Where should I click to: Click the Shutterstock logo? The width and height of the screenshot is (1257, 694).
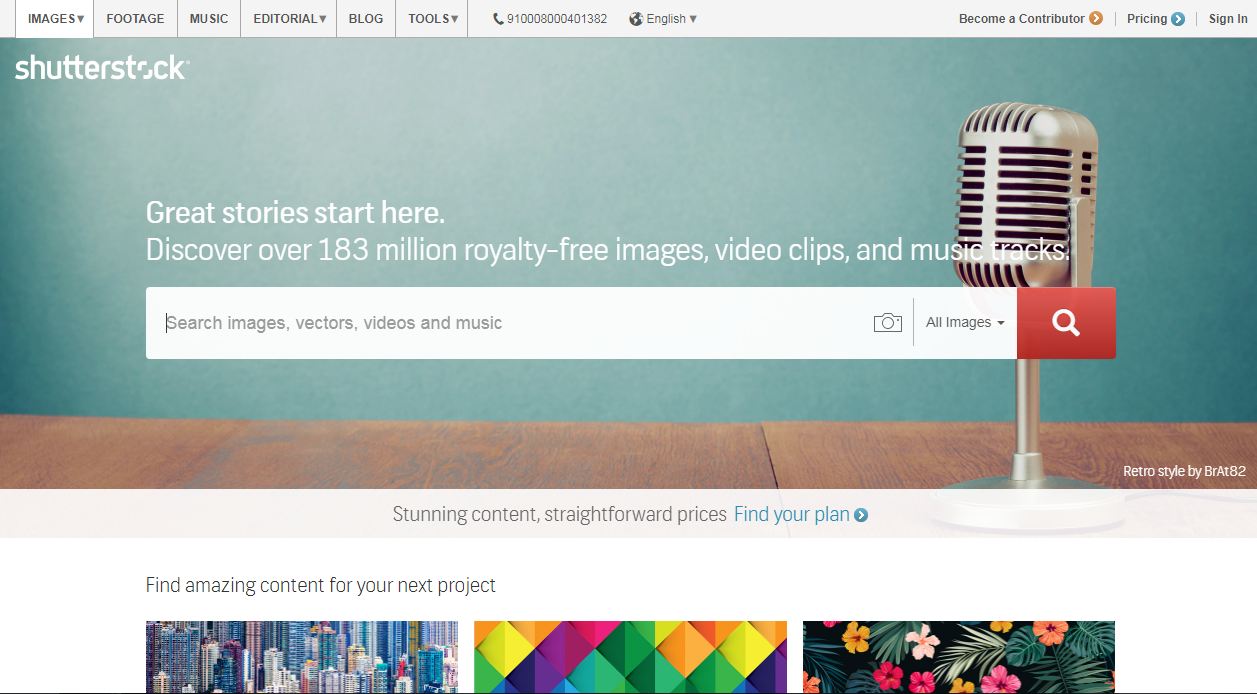pyautogui.click(x=101, y=68)
